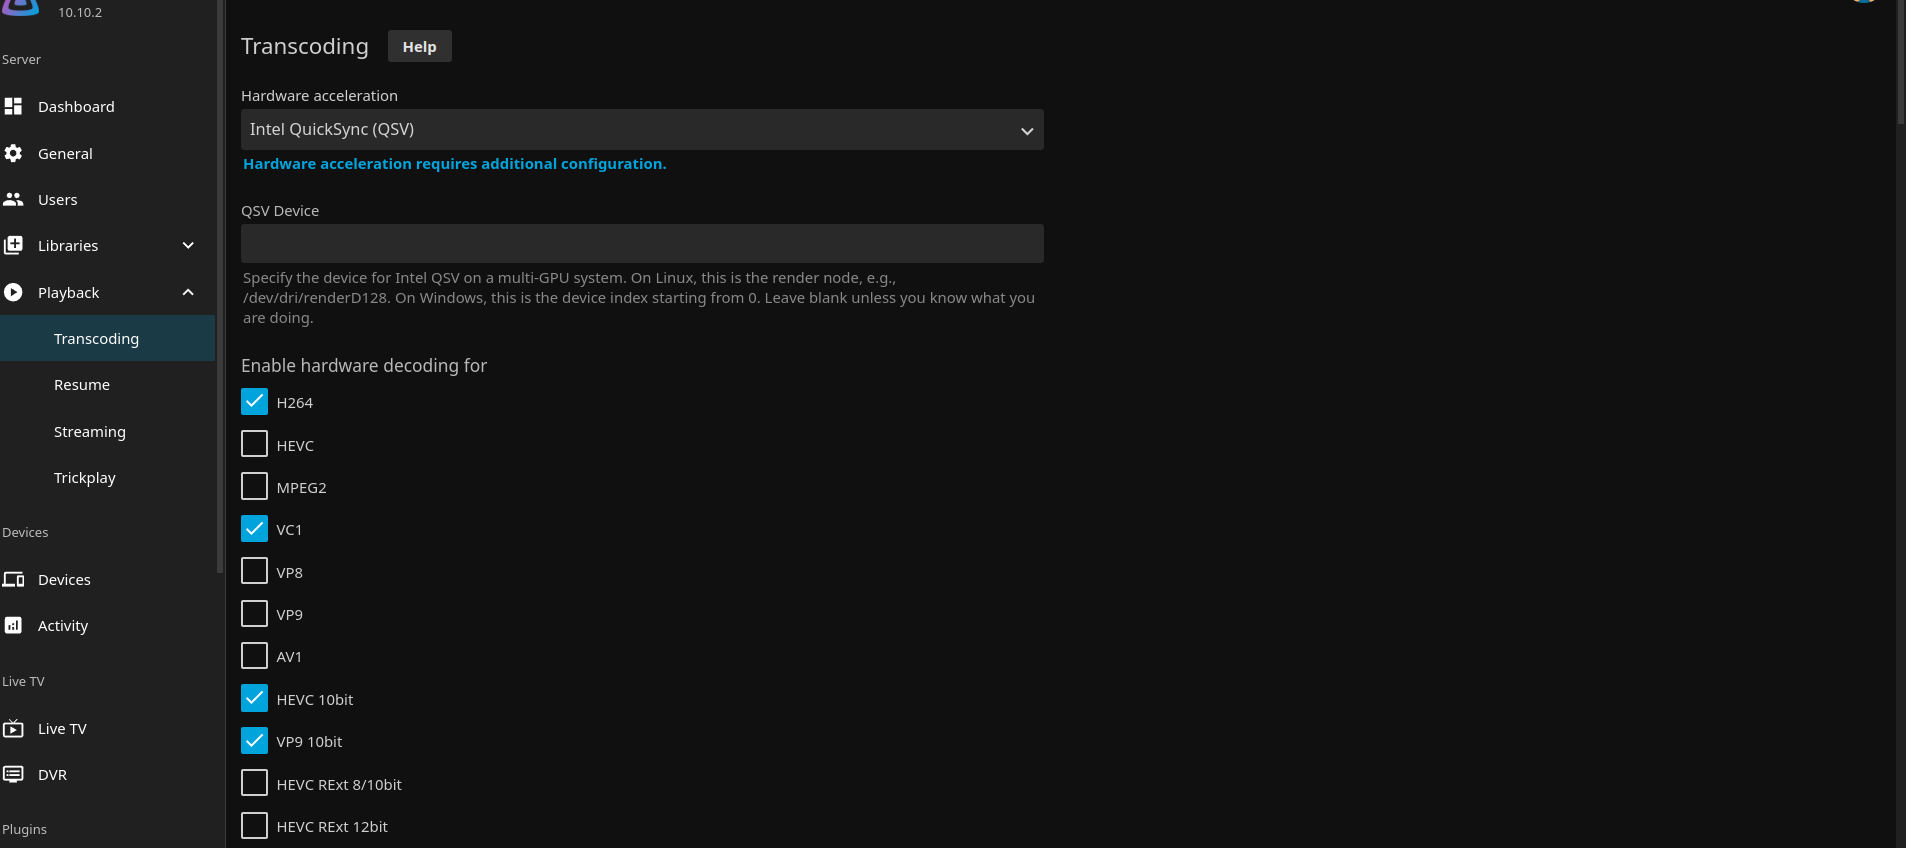Click the Activity chart icon
The height and width of the screenshot is (848, 1906).
(x=13, y=625)
